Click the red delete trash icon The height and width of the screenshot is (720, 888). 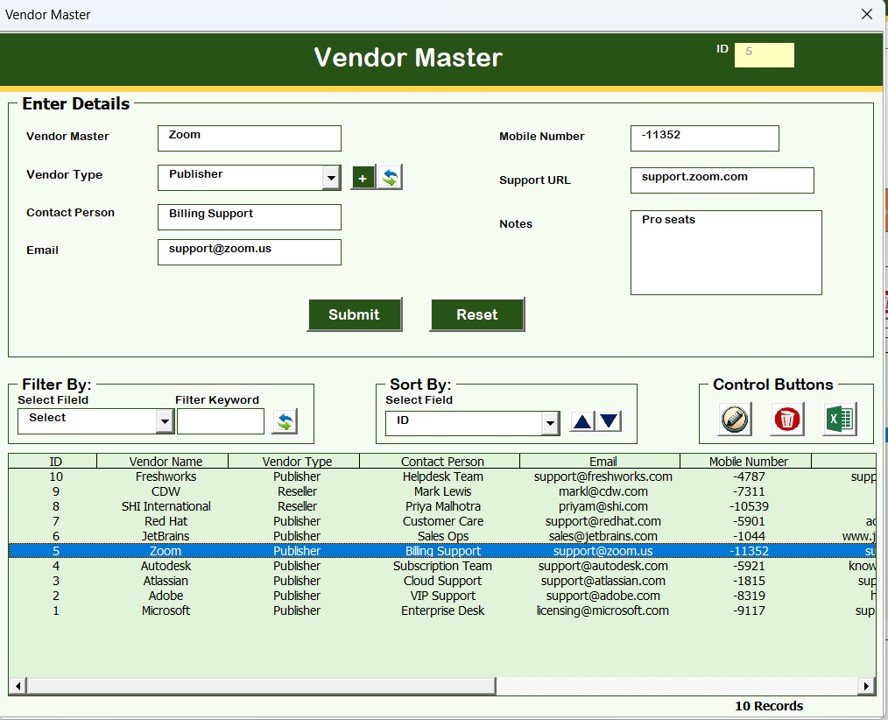pyautogui.click(x=788, y=419)
